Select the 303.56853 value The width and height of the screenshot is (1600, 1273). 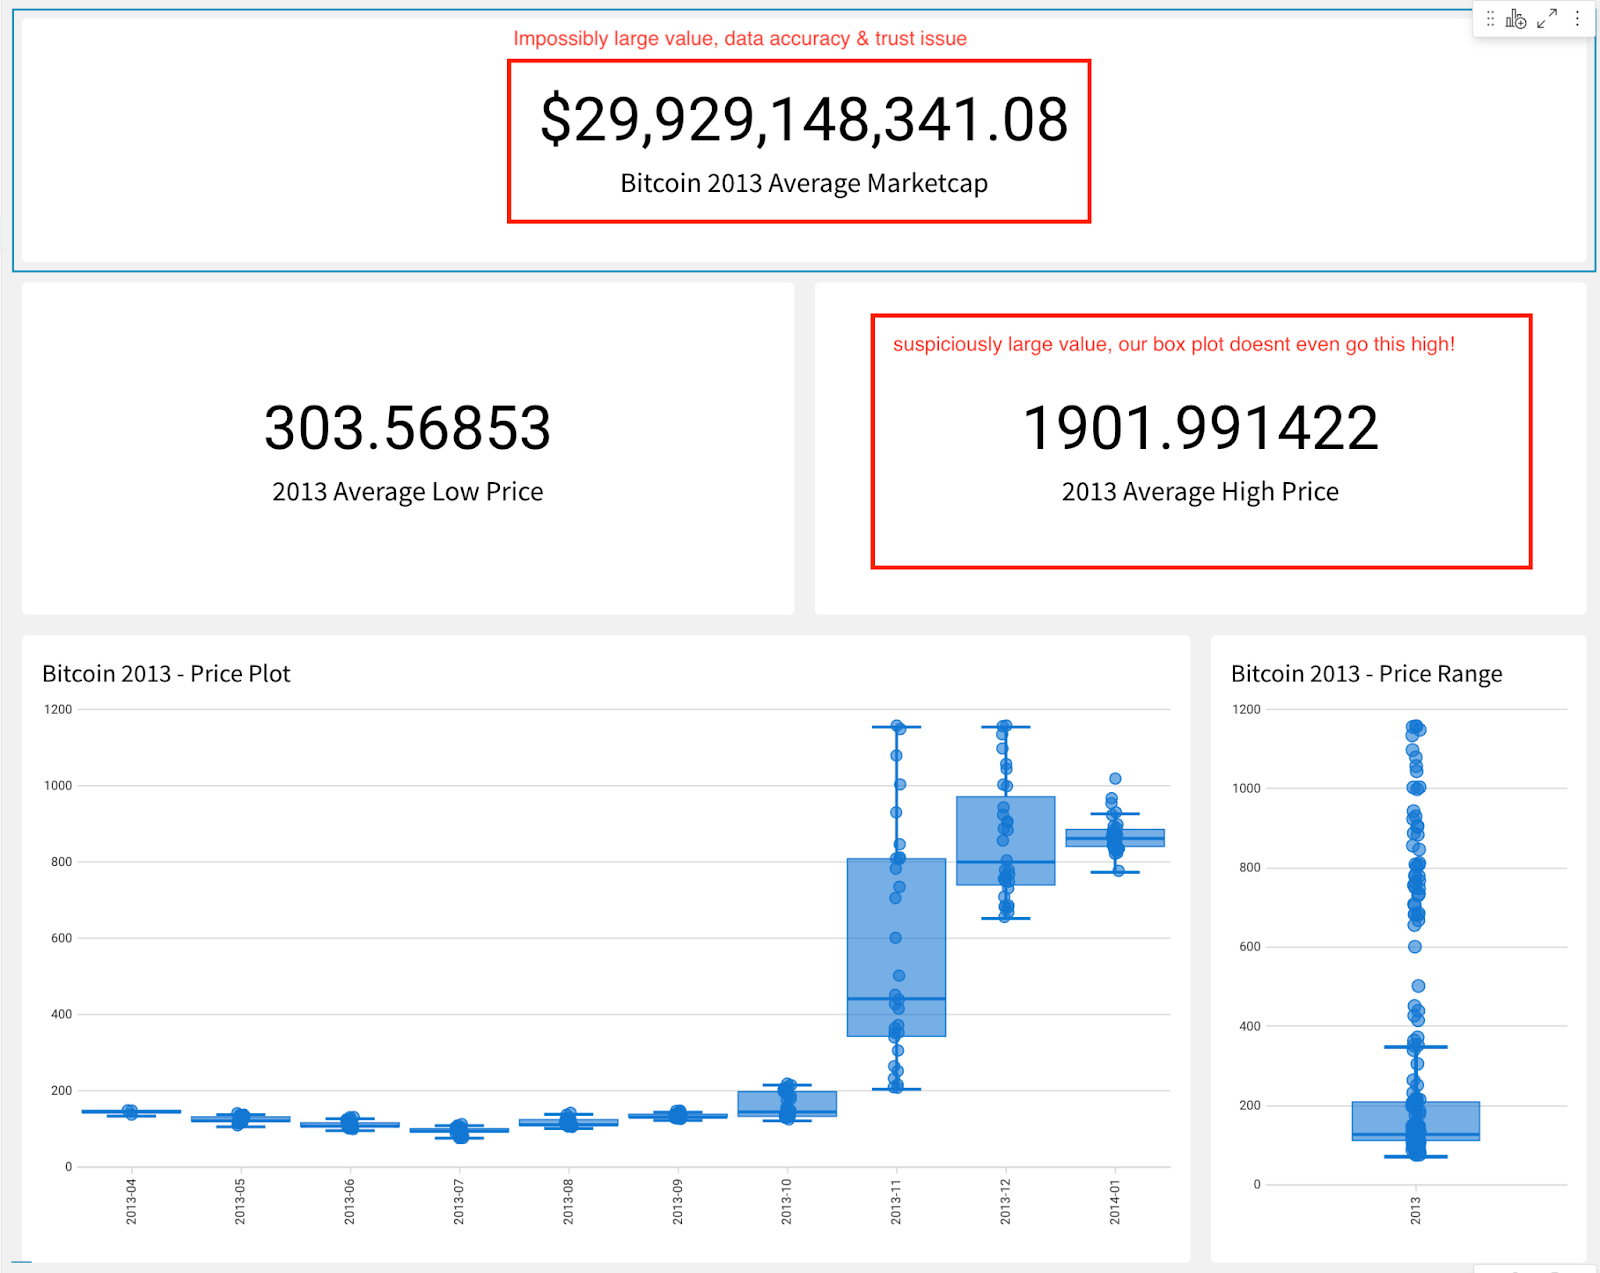(407, 428)
